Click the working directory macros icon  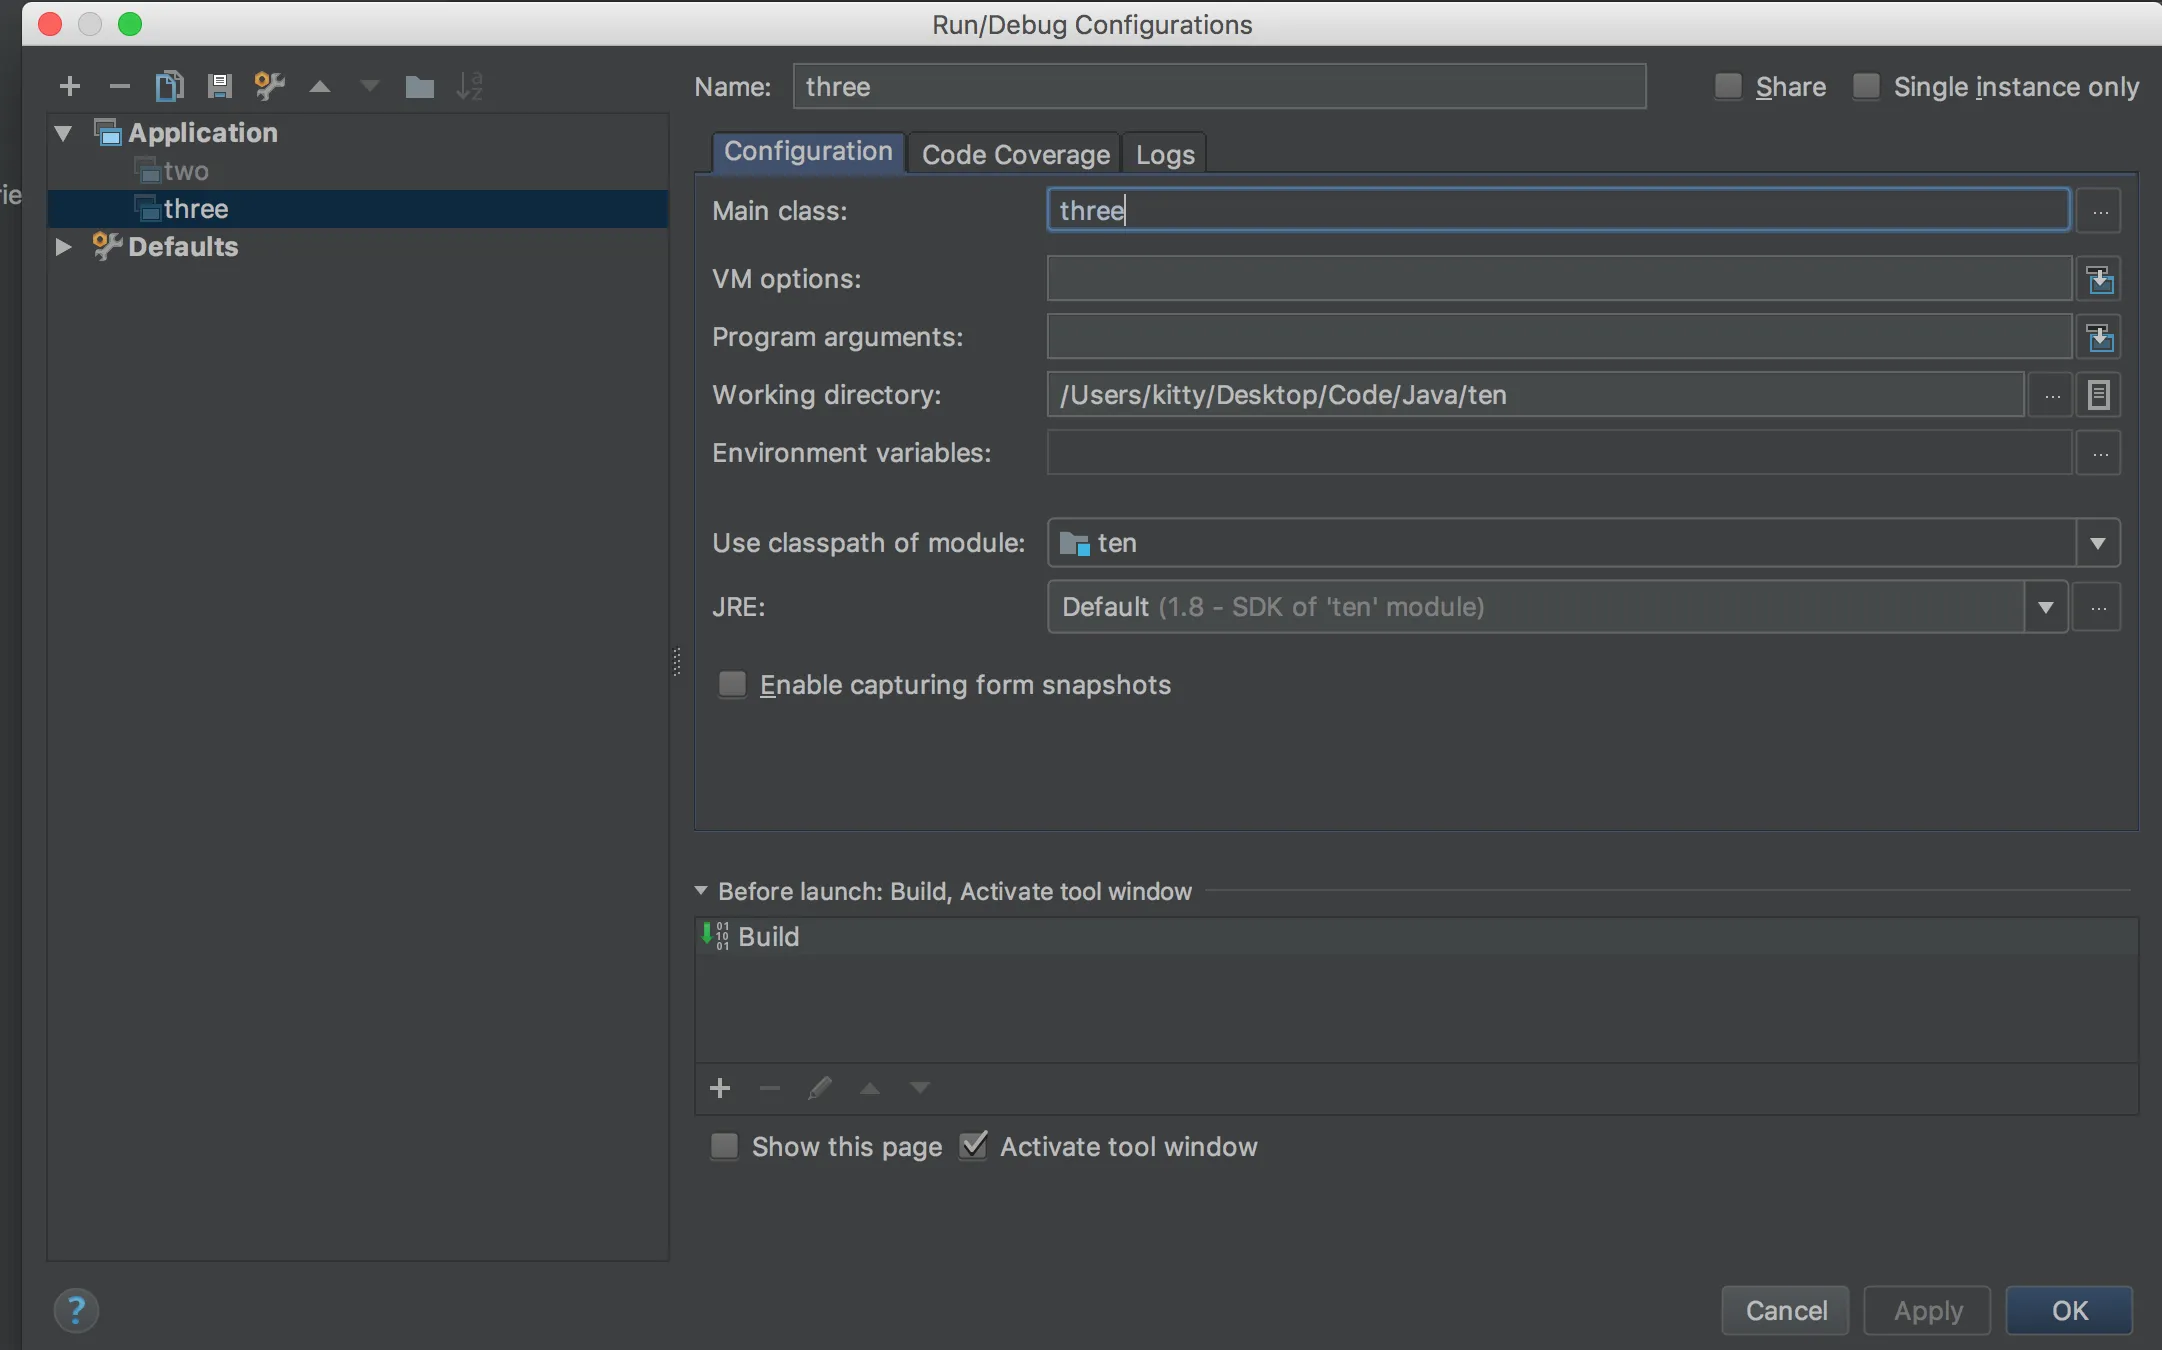pos(2098,395)
